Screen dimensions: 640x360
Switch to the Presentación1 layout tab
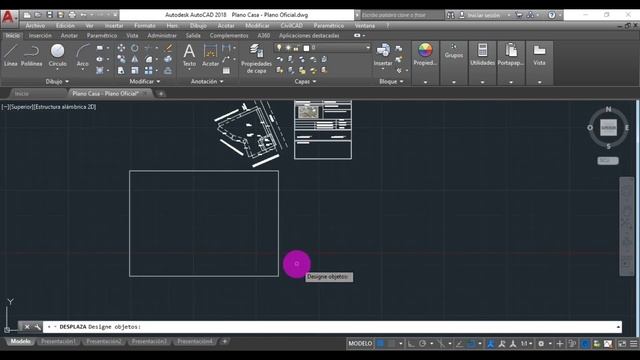point(58,342)
